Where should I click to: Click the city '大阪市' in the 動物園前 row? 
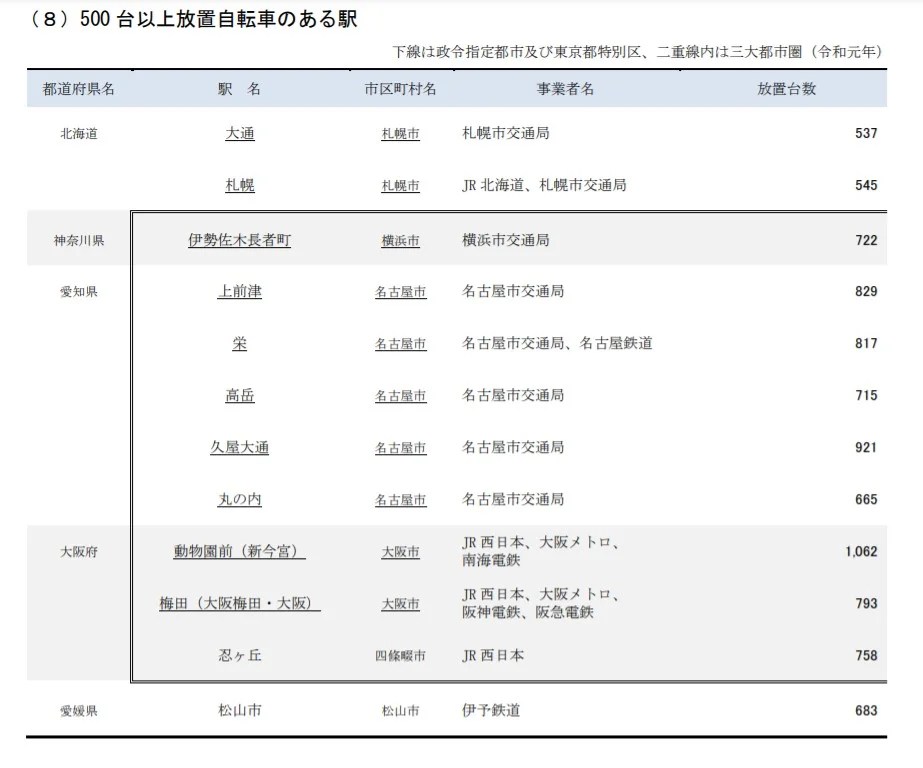(x=400, y=552)
